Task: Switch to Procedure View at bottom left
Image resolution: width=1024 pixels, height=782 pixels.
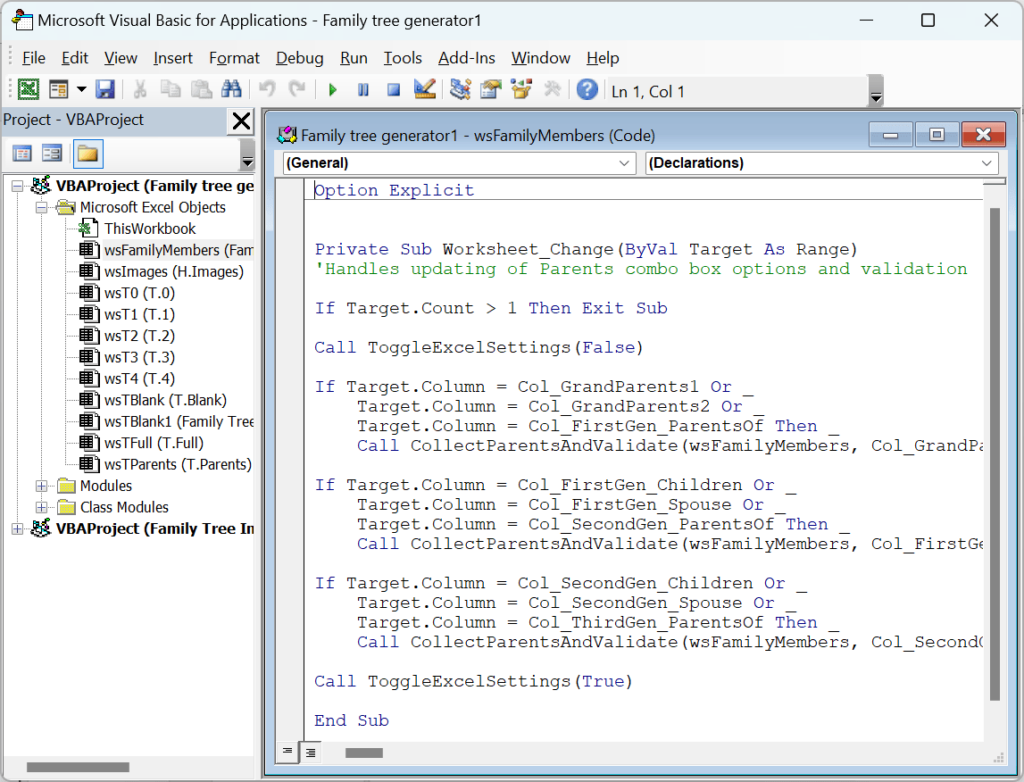Action: click(288, 752)
